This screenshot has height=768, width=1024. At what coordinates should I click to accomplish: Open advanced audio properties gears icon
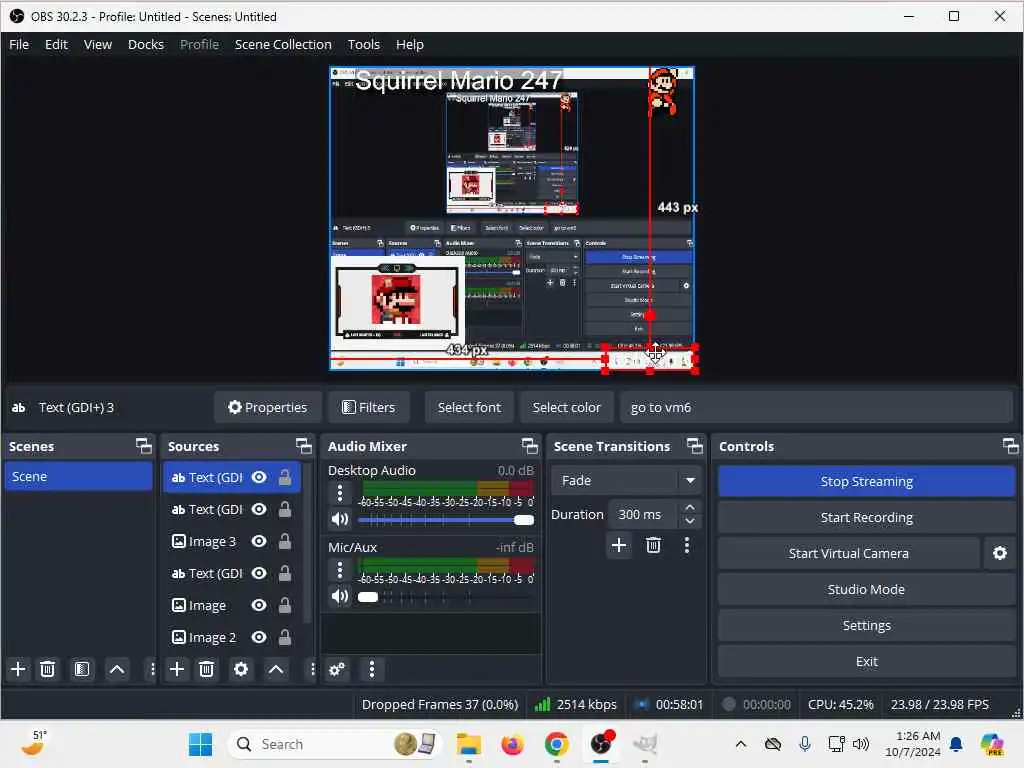(337, 669)
